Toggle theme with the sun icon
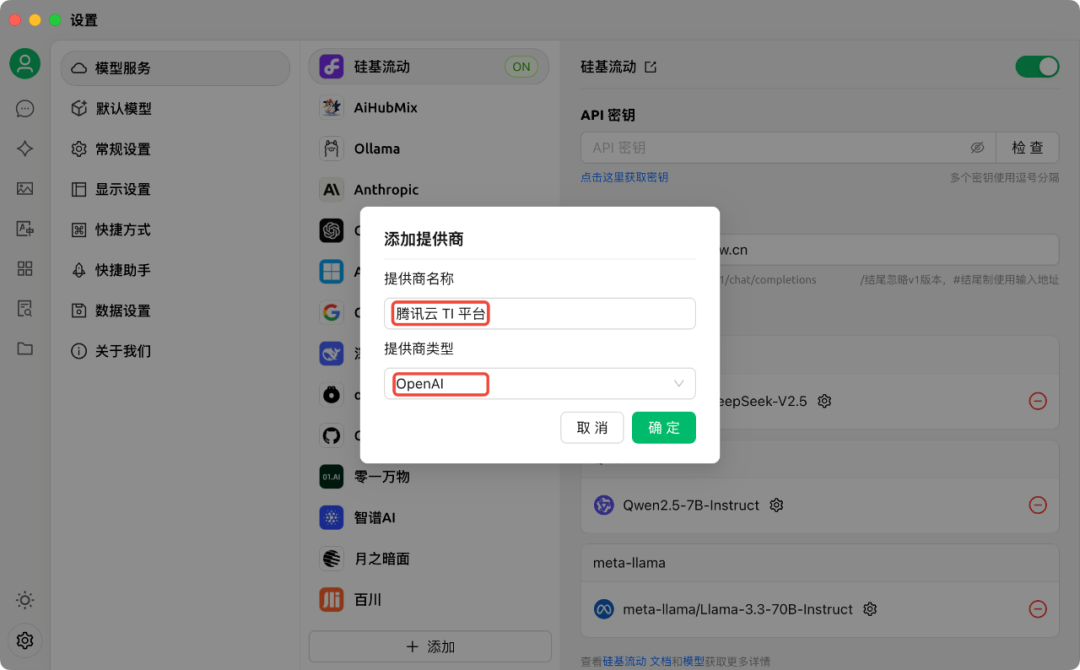This screenshot has height=670, width=1080. pos(24,600)
